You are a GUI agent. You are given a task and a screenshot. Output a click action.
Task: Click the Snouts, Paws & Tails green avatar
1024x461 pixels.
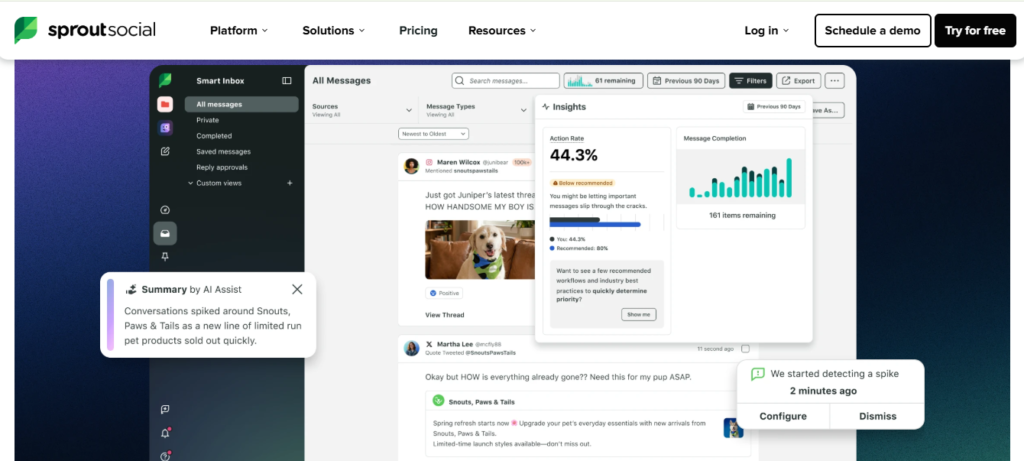[439, 402]
